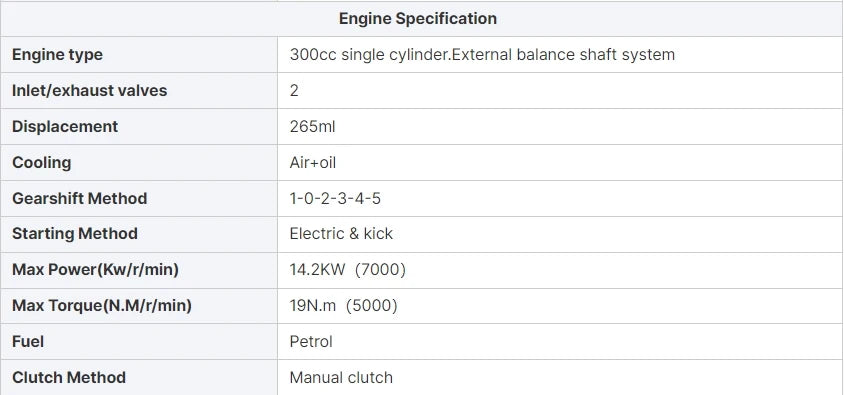Click the 14.2KW (7000) power value
Viewport: 844px width, 395px height.
point(348,270)
